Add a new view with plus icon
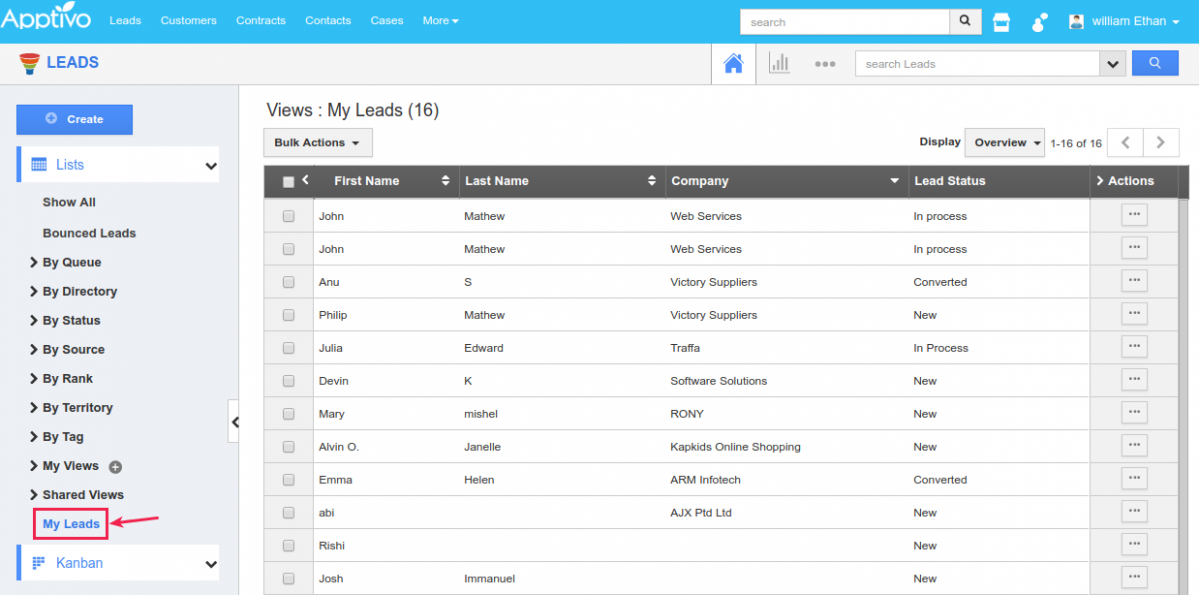 [x=115, y=467]
